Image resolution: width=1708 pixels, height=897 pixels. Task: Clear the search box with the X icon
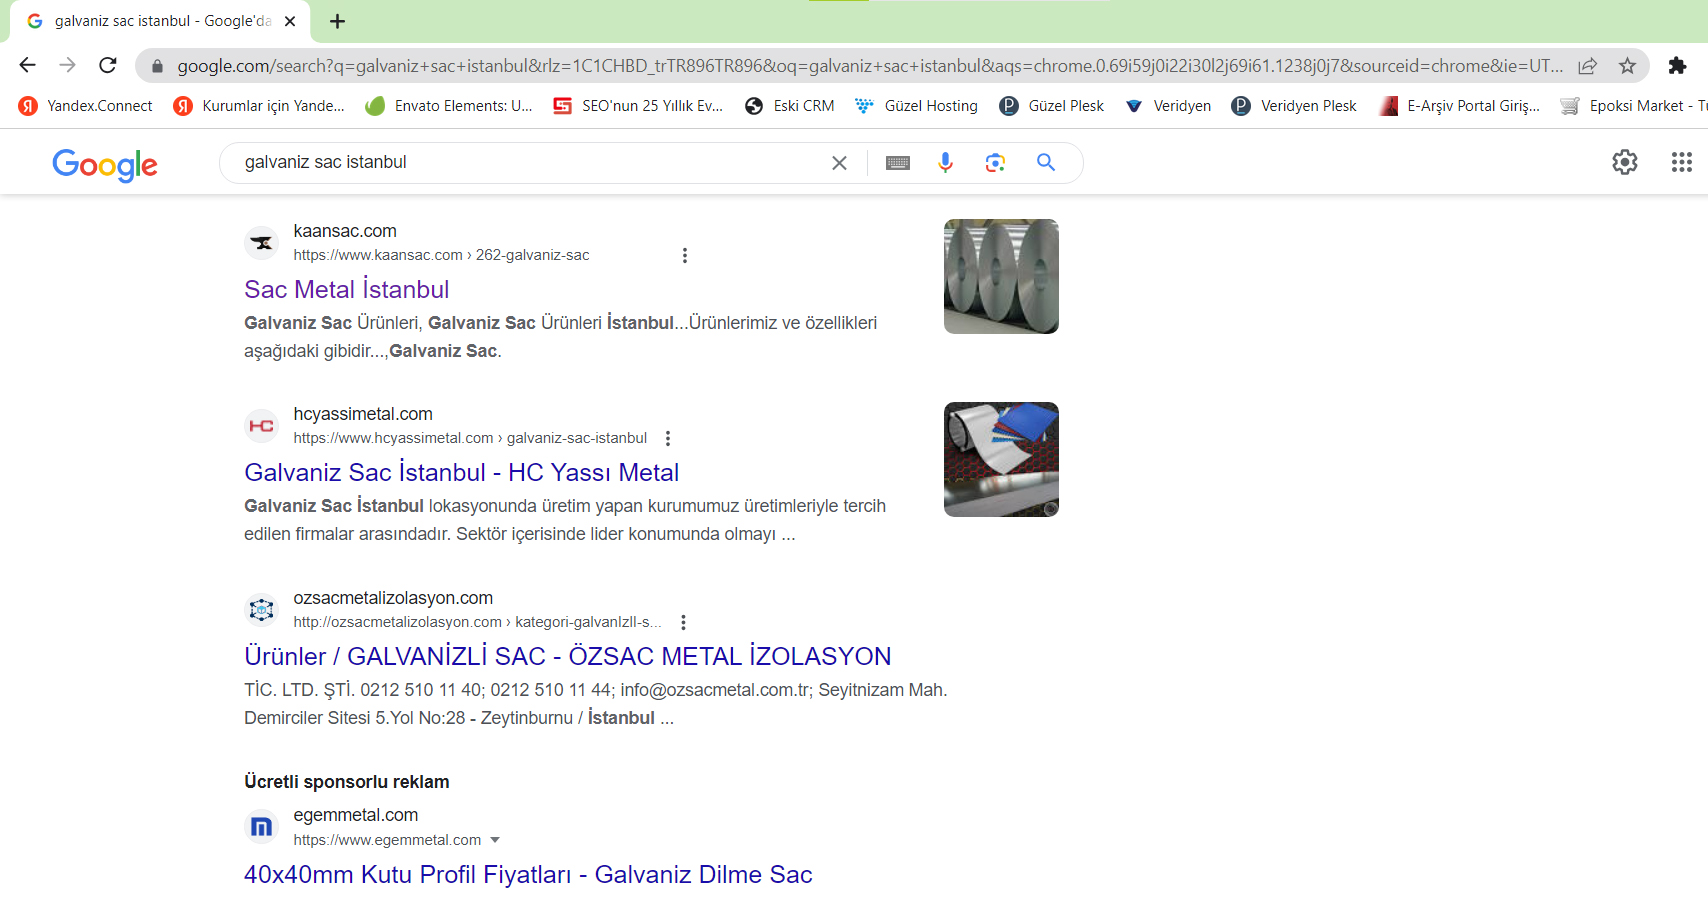coord(839,163)
